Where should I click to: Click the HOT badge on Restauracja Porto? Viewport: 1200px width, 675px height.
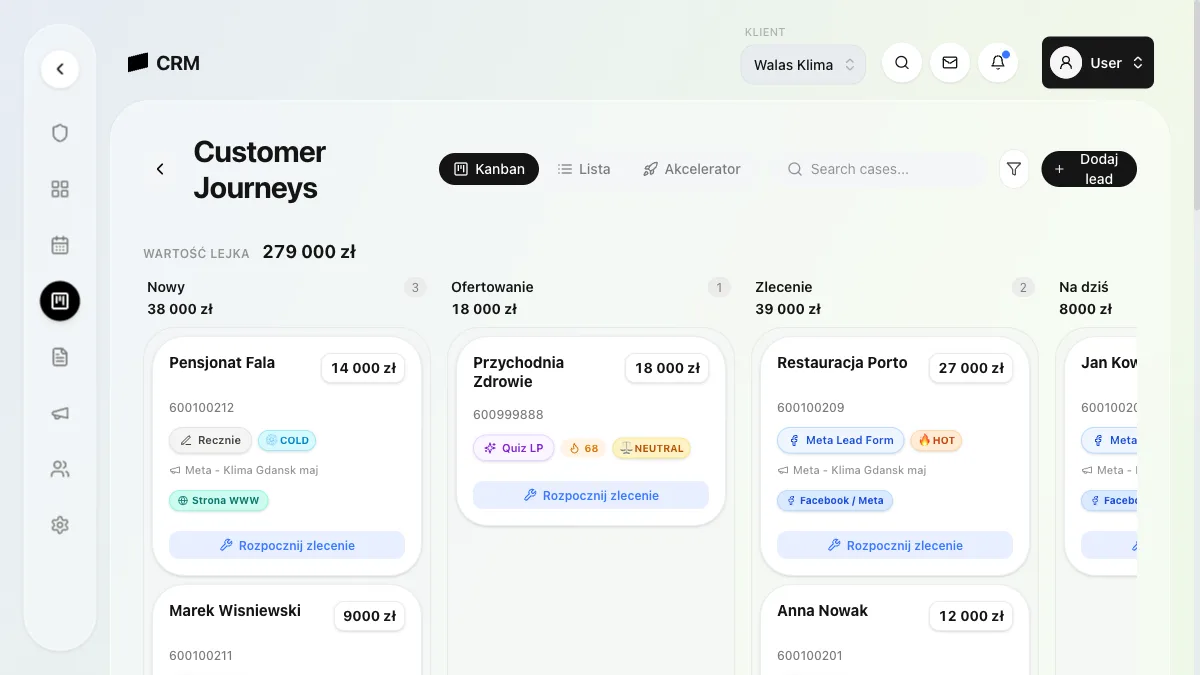tap(936, 440)
